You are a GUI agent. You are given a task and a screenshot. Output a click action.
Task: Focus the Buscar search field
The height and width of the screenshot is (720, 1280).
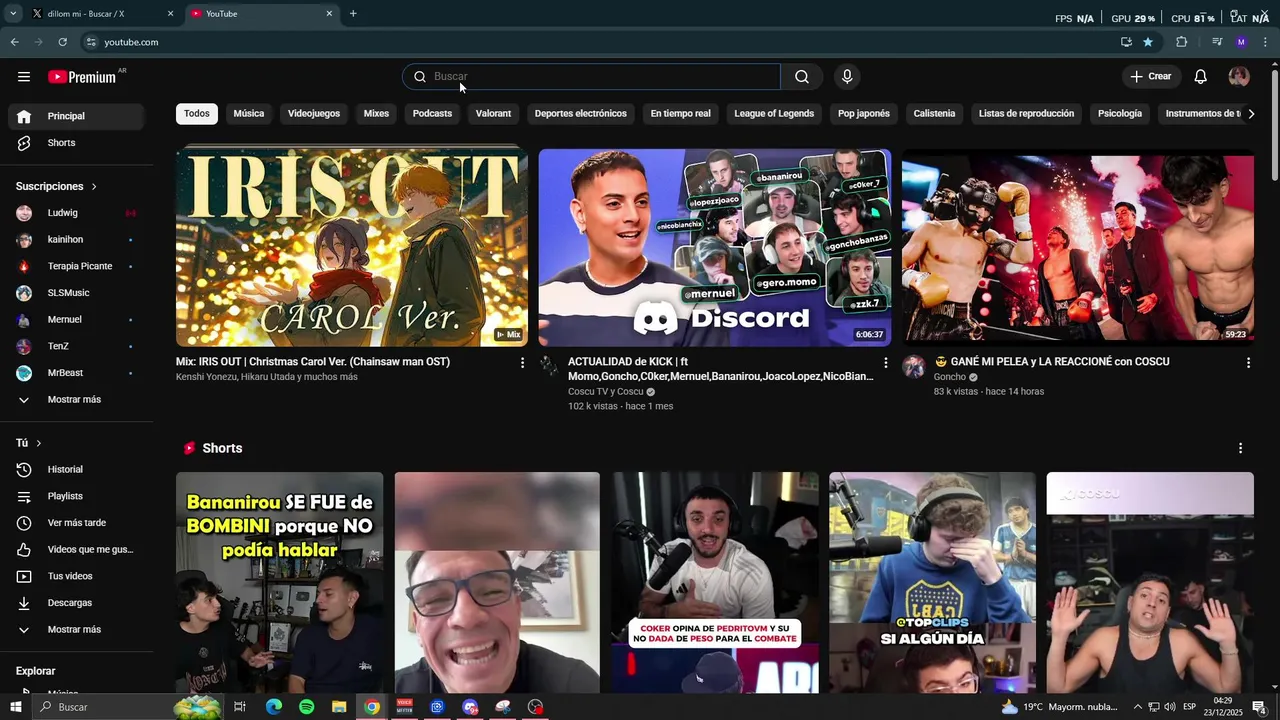click(x=591, y=77)
